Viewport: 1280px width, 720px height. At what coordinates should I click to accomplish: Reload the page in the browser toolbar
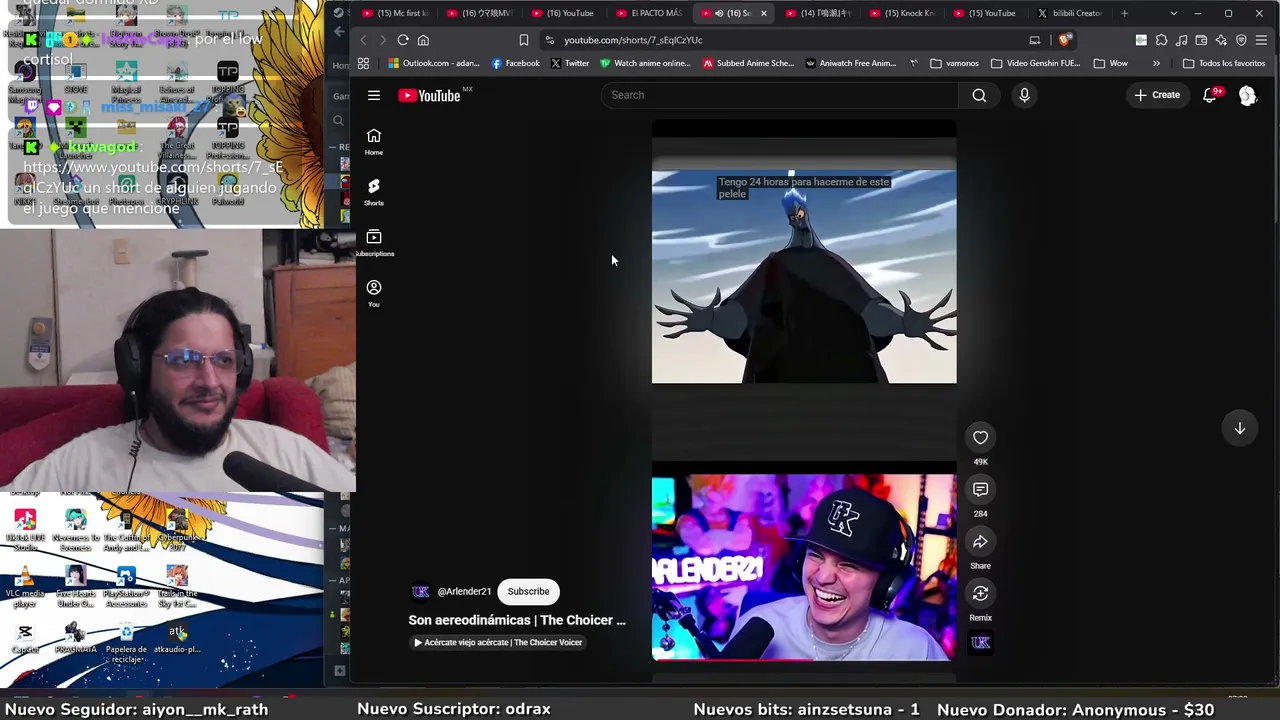click(403, 40)
